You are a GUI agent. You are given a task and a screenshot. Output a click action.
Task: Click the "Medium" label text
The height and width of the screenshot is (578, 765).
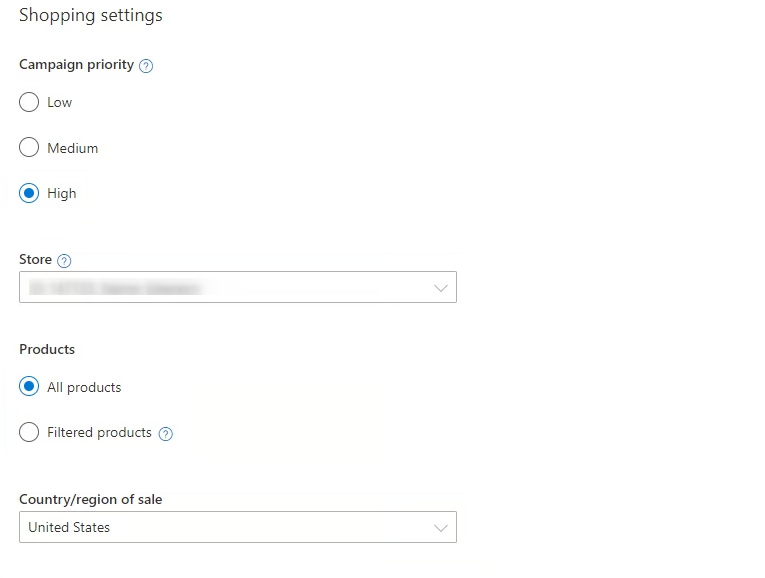(x=73, y=148)
